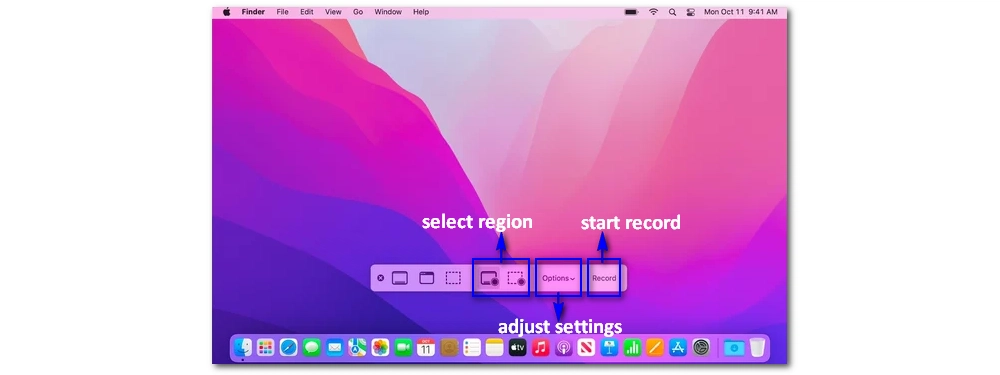
Task: Launch Pages from the Dock
Action: click(x=656, y=348)
